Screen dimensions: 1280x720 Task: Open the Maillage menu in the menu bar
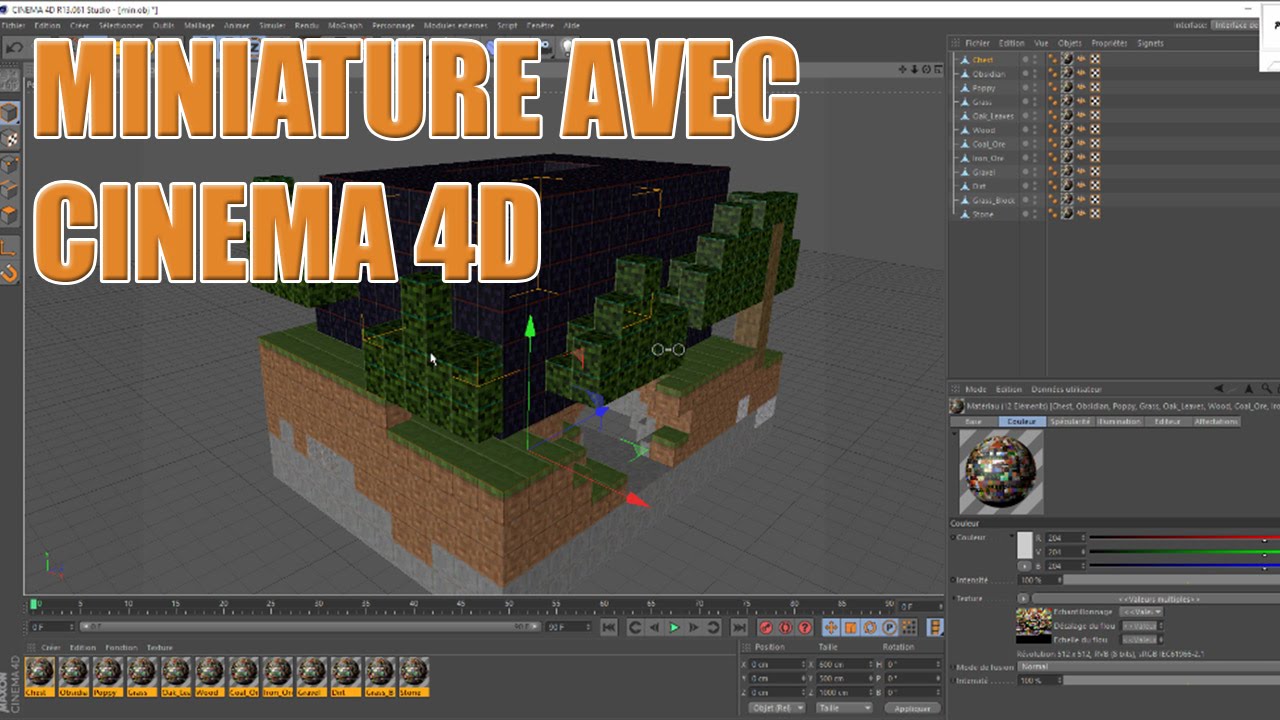click(199, 25)
